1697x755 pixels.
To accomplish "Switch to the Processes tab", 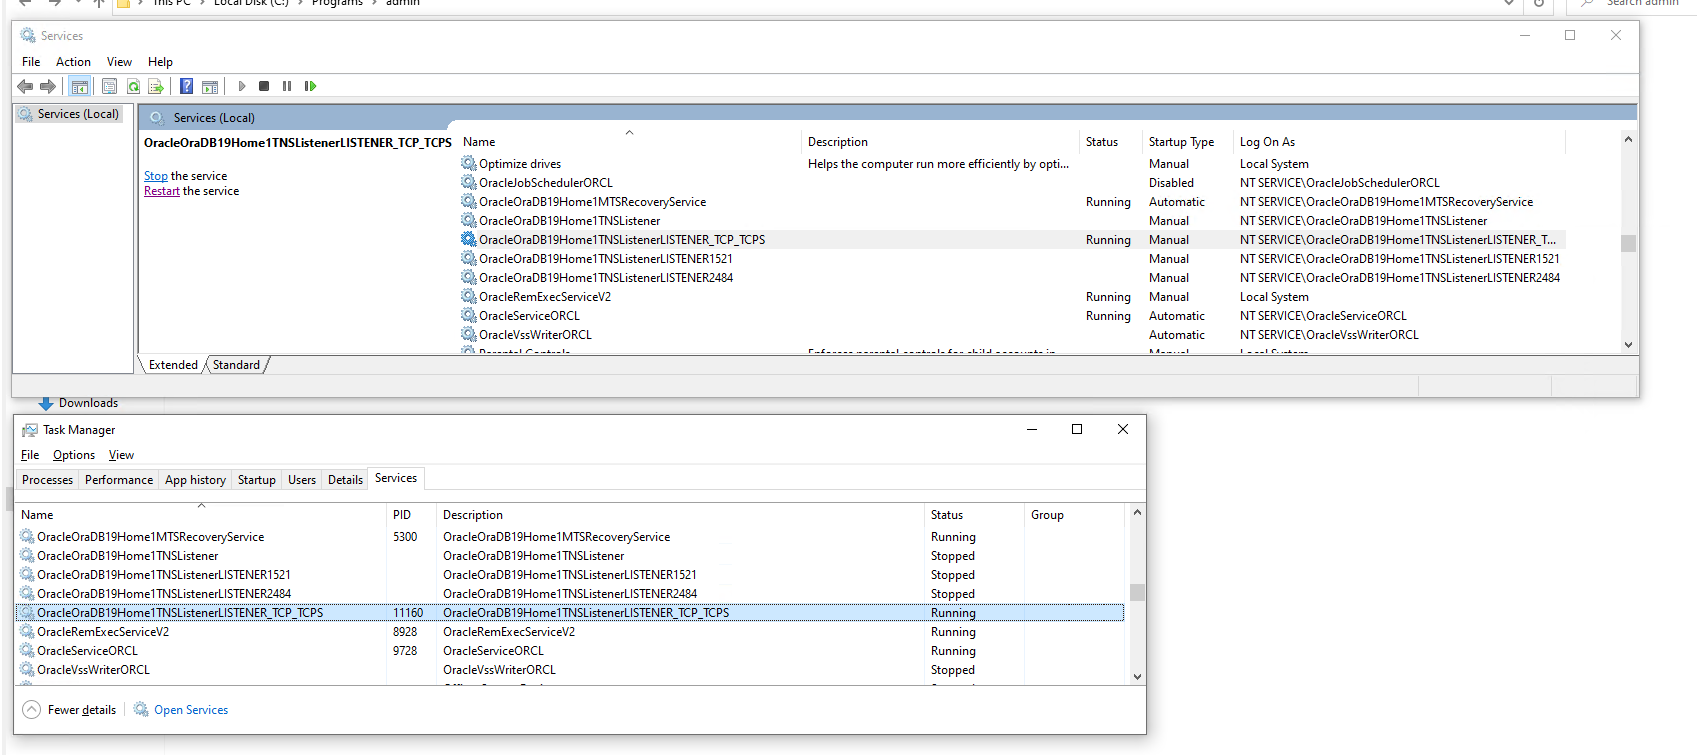I will coord(47,480).
